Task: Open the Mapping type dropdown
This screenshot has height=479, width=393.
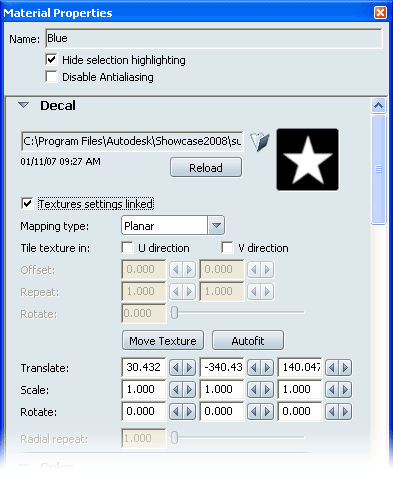Action: coord(216,226)
